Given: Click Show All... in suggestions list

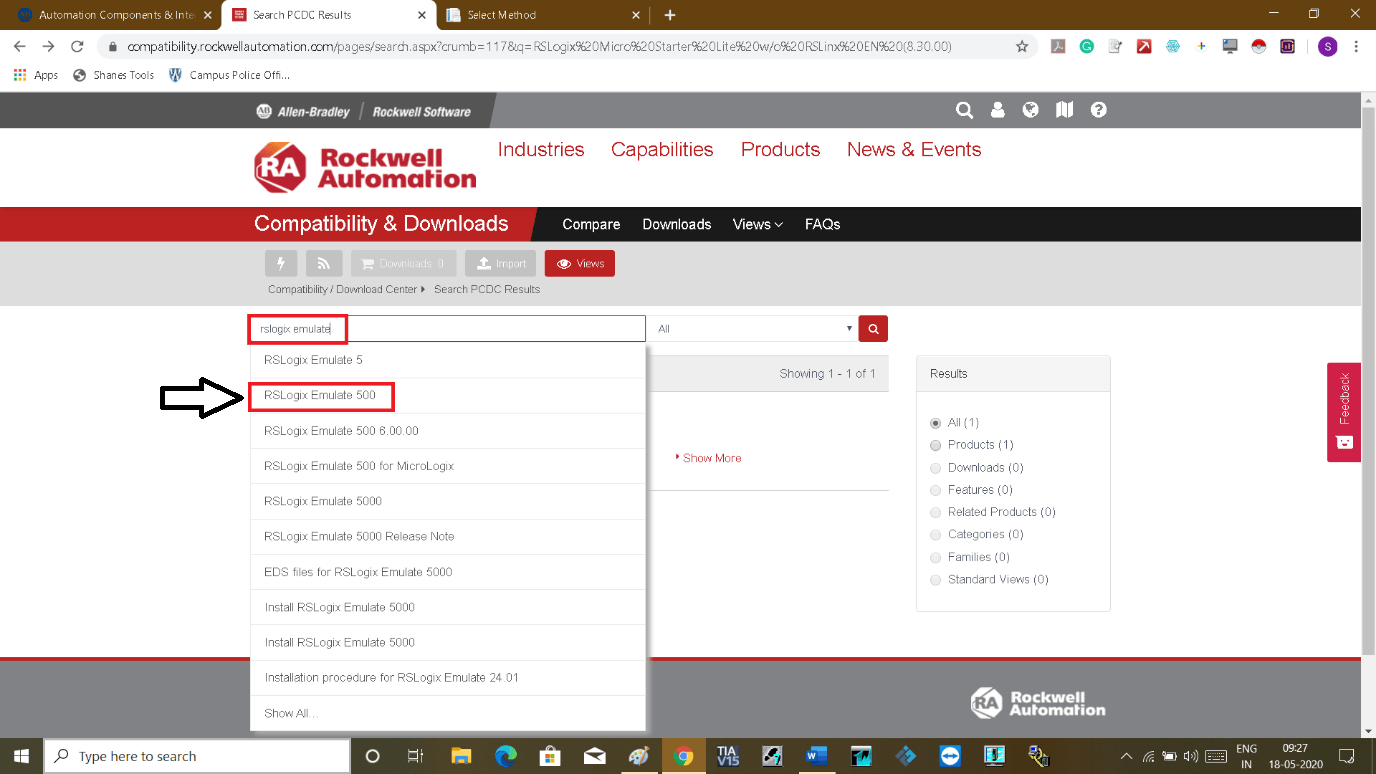Looking at the screenshot, I should click(447, 713).
